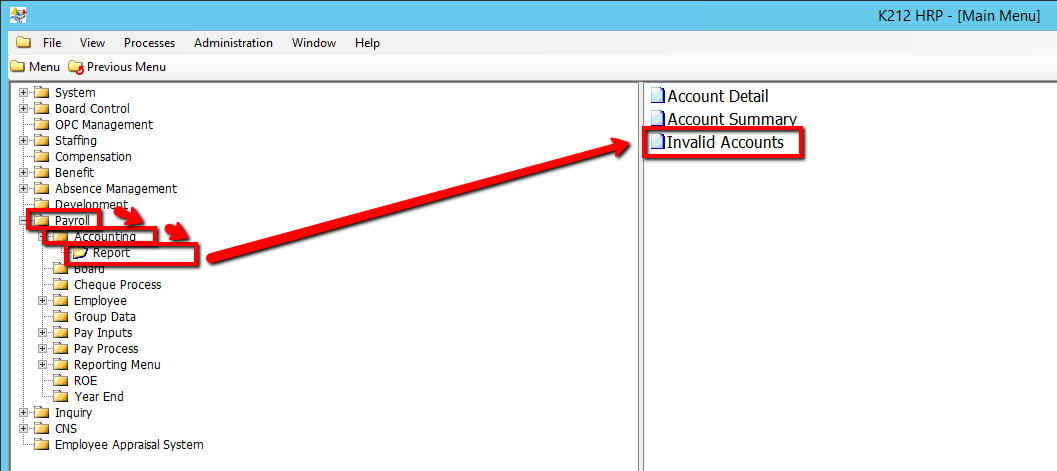The image size is (1057, 471).
Task: Click the Previous Menu toolbar icon
Action: tap(76, 67)
